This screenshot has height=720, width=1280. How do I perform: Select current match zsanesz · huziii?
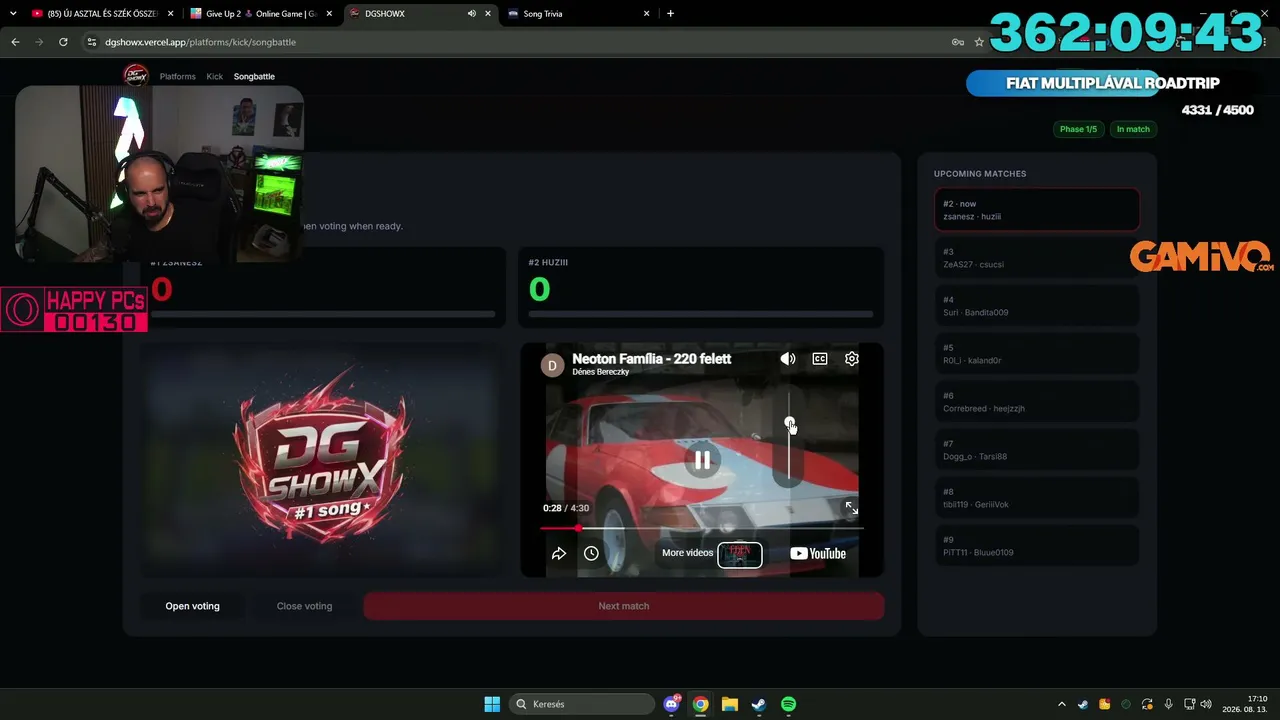pos(1037,210)
